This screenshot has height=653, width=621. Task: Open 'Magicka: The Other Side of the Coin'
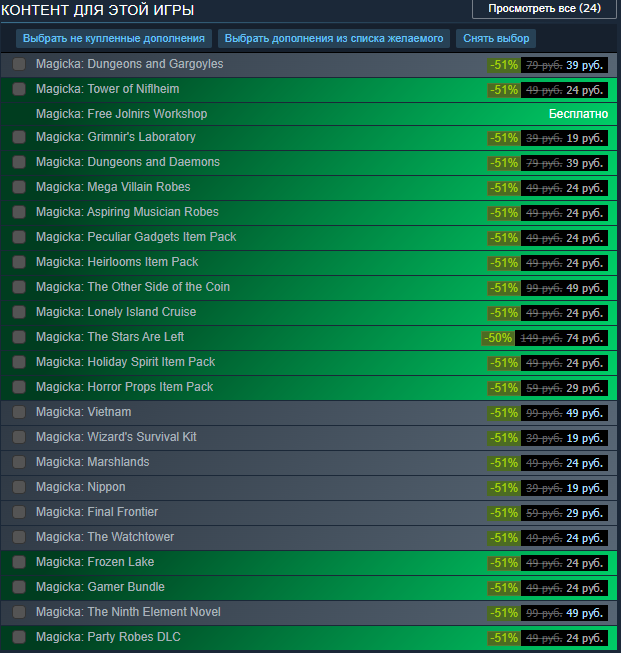pos(133,287)
